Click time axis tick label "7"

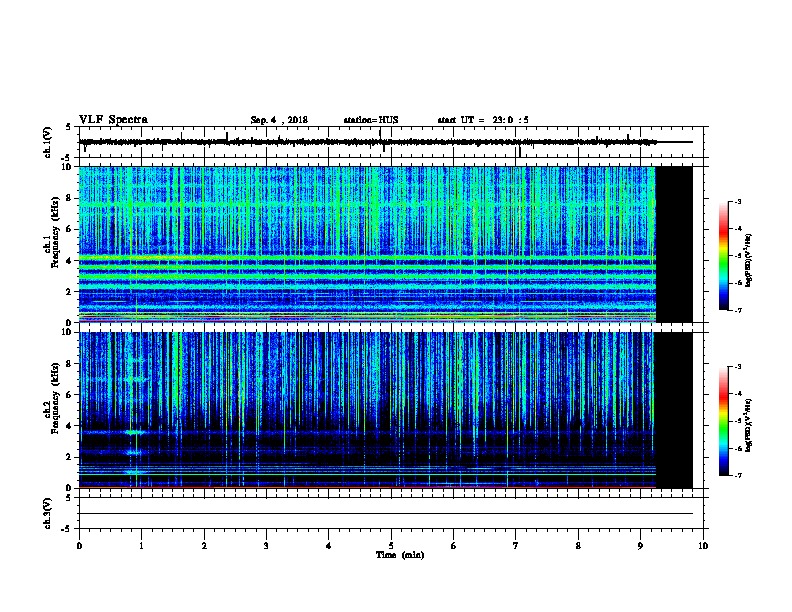click(x=516, y=546)
